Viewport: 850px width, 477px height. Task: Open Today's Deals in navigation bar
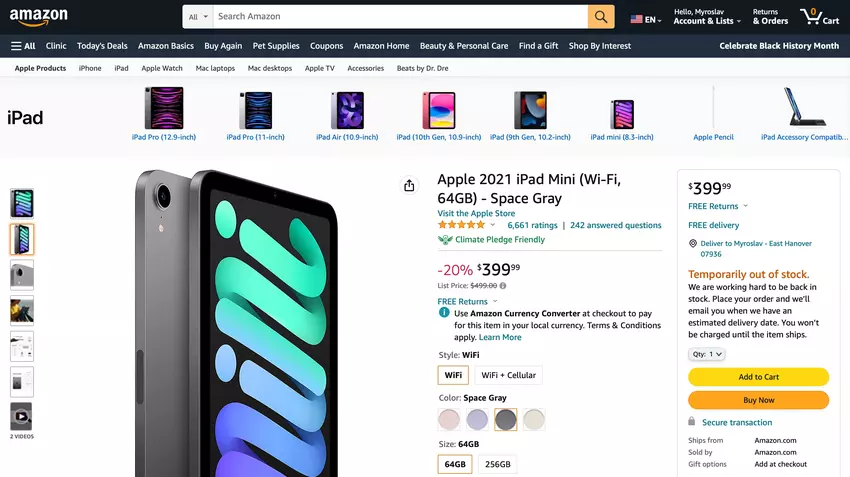(x=102, y=46)
